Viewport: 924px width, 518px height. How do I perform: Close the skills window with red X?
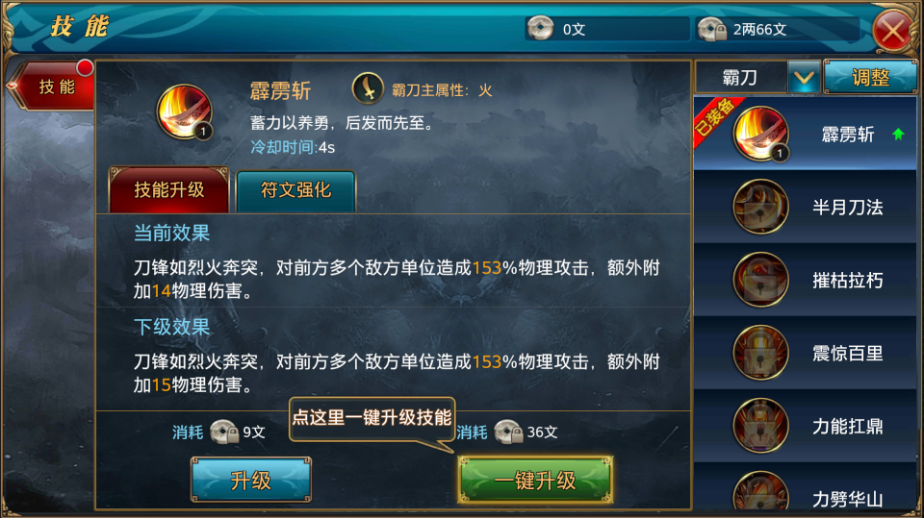tap(893, 30)
